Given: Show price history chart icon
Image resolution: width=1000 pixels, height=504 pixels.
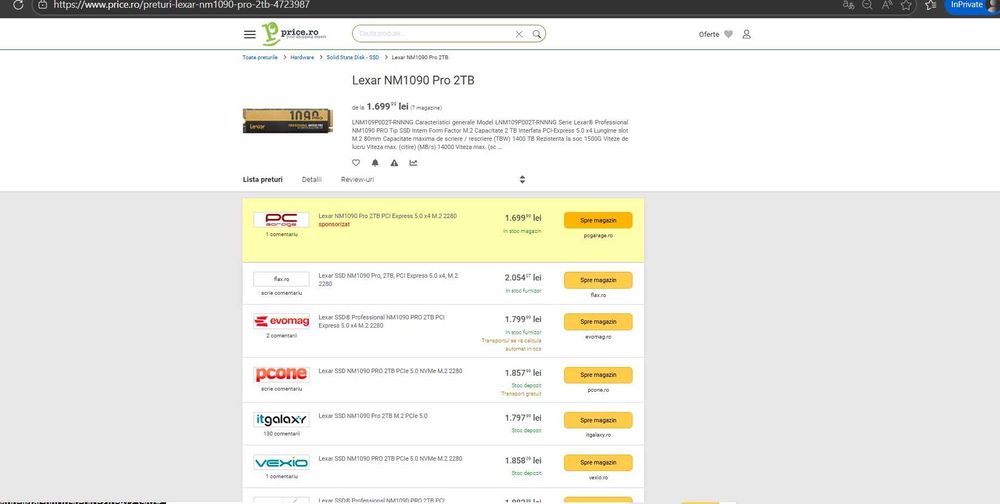Looking at the screenshot, I should coord(413,163).
